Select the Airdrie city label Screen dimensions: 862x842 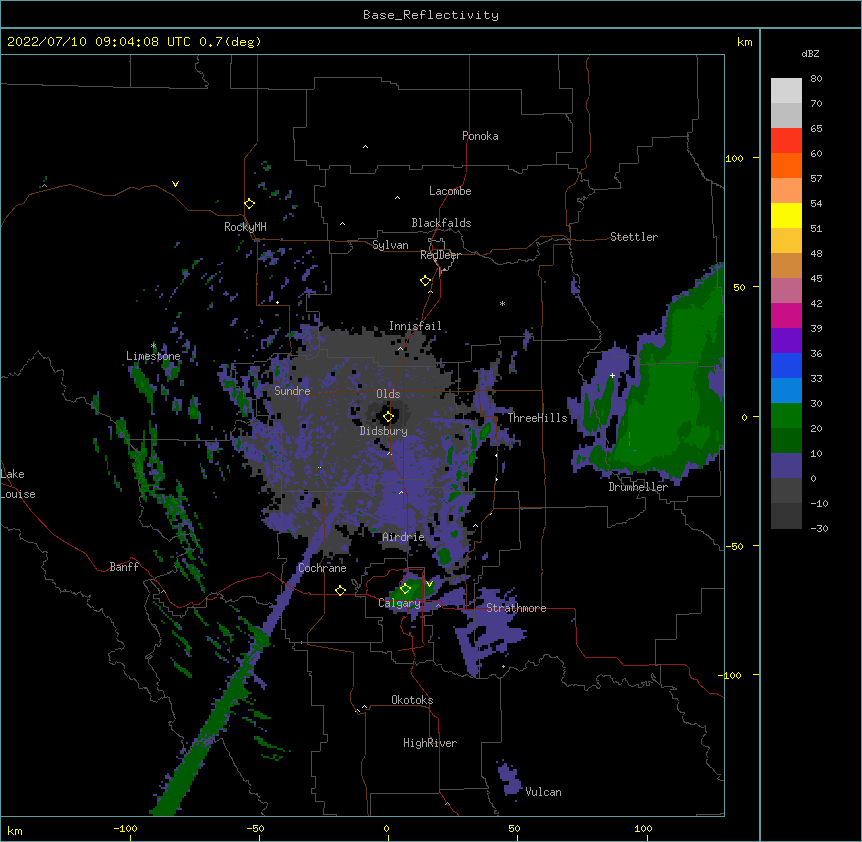[x=403, y=537]
